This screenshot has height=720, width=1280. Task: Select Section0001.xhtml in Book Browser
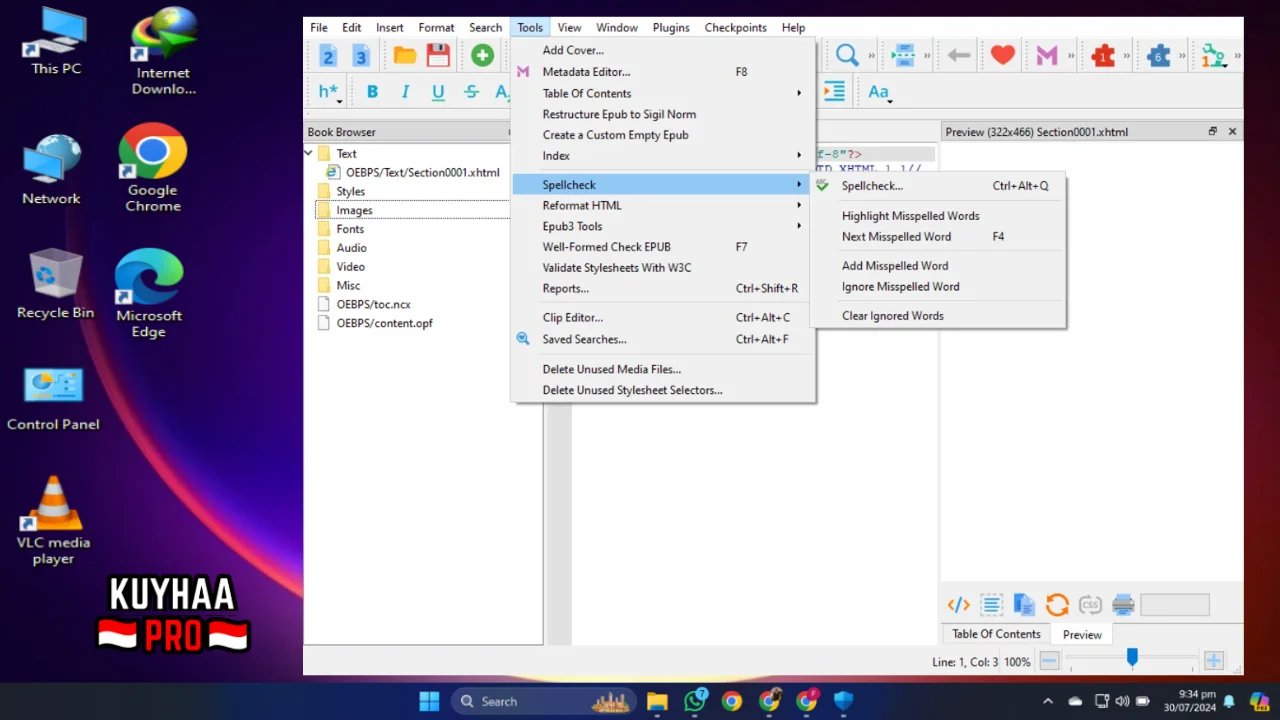point(423,172)
